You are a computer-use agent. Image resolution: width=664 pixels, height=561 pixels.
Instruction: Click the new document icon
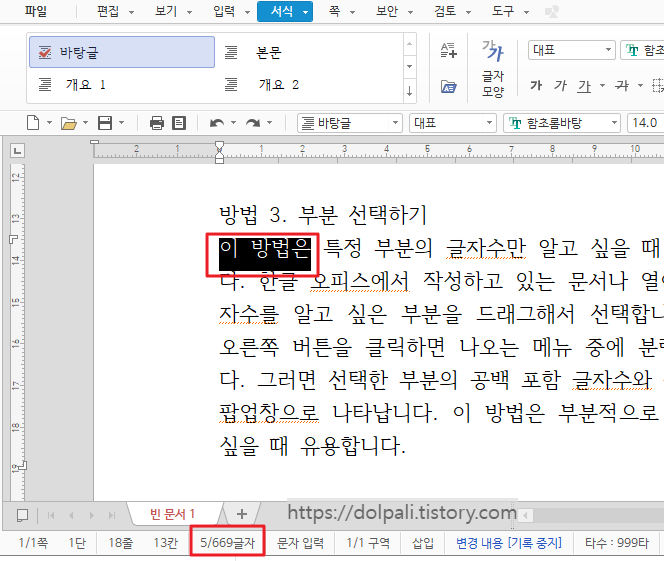click(x=33, y=123)
